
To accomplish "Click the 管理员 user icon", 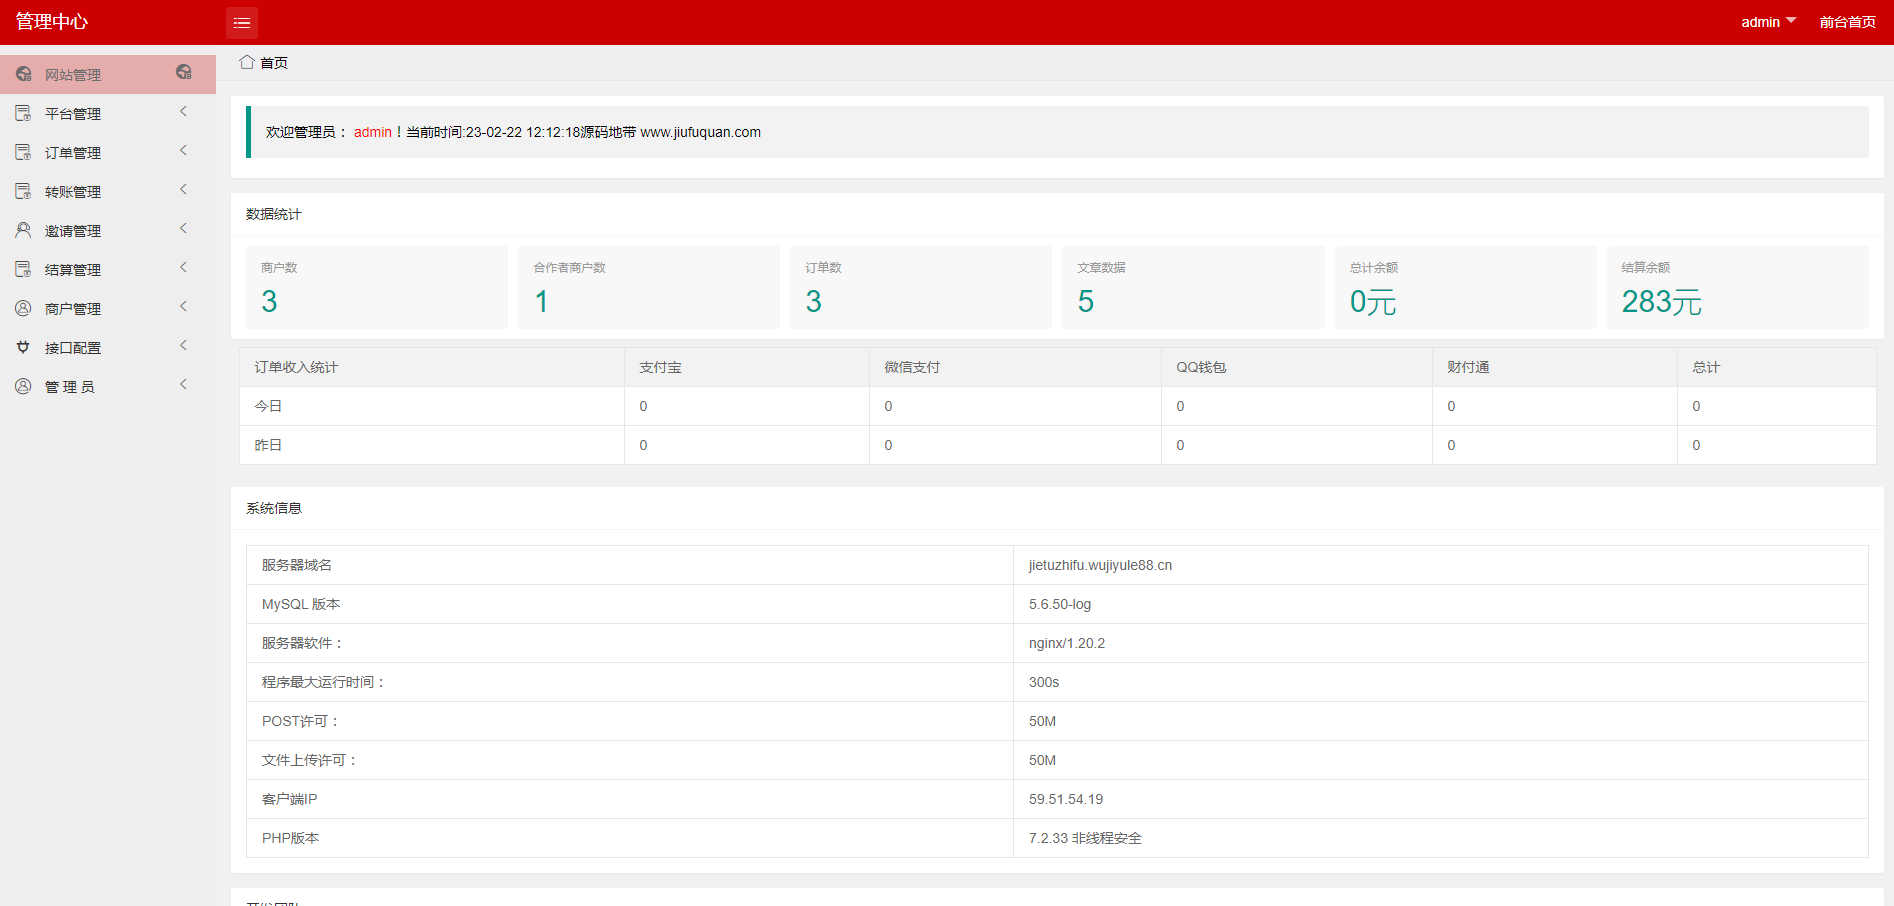I will point(23,386).
